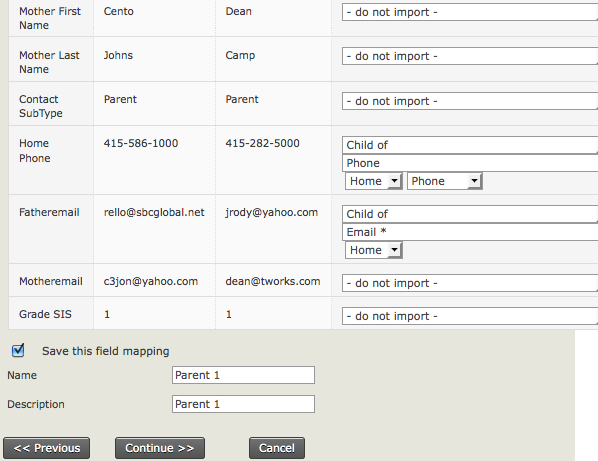The width and height of the screenshot is (598, 461).
Task: Click the Continue >> button
Action: (x=160, y=448)
